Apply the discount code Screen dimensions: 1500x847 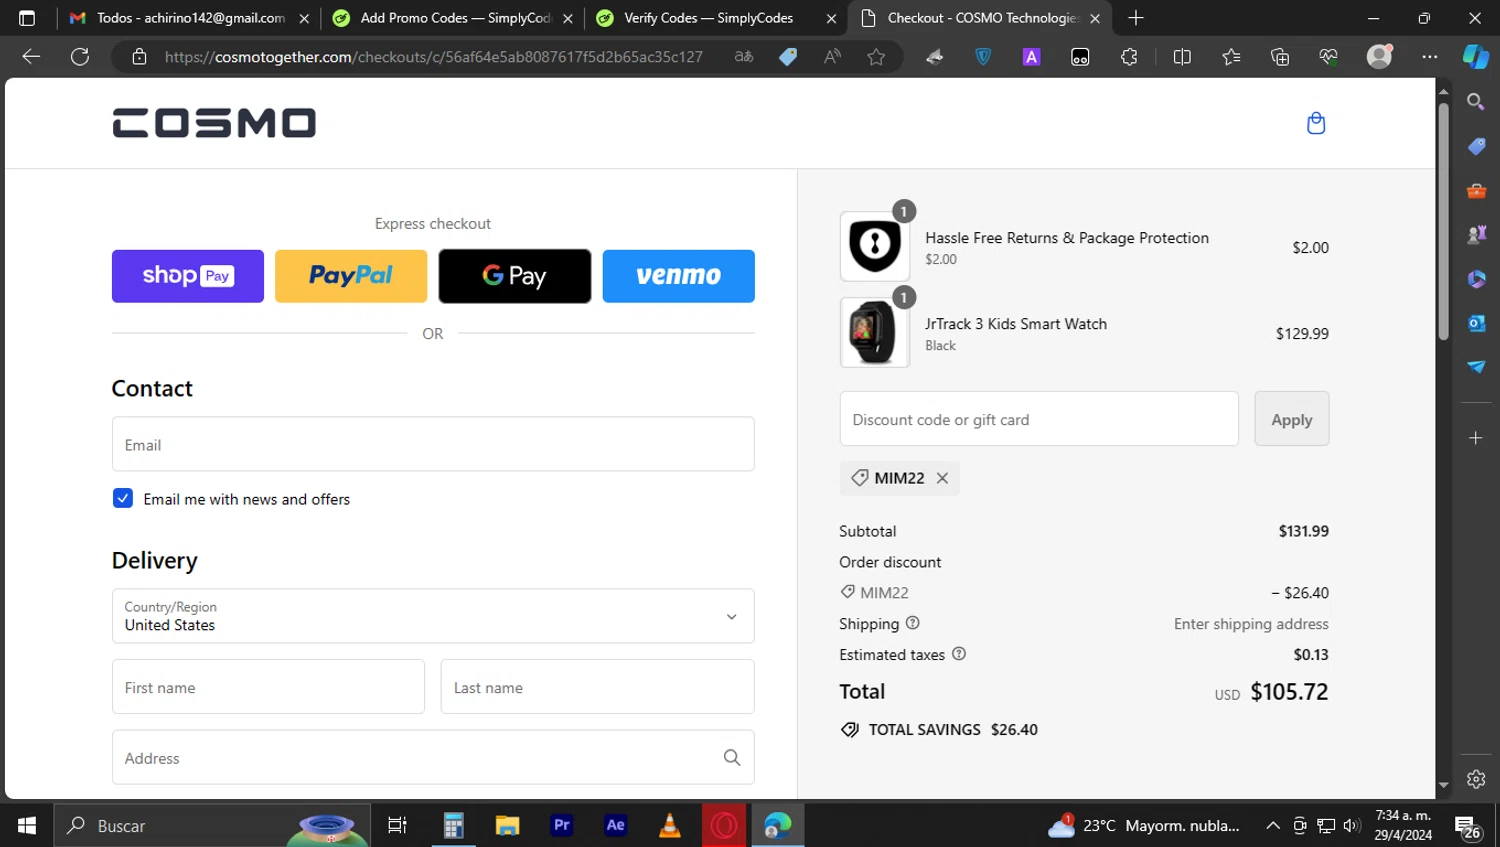pyautogui.click(x=1292, y=419)
